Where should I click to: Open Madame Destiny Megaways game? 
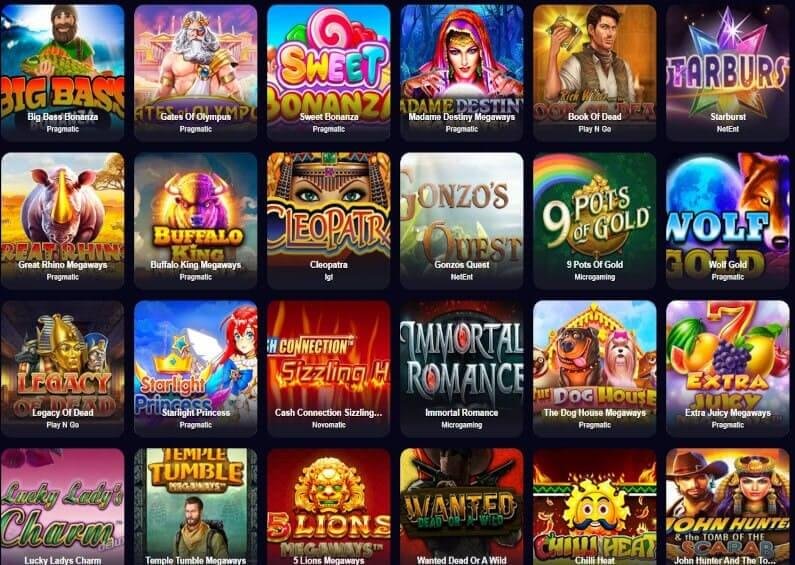461,73
